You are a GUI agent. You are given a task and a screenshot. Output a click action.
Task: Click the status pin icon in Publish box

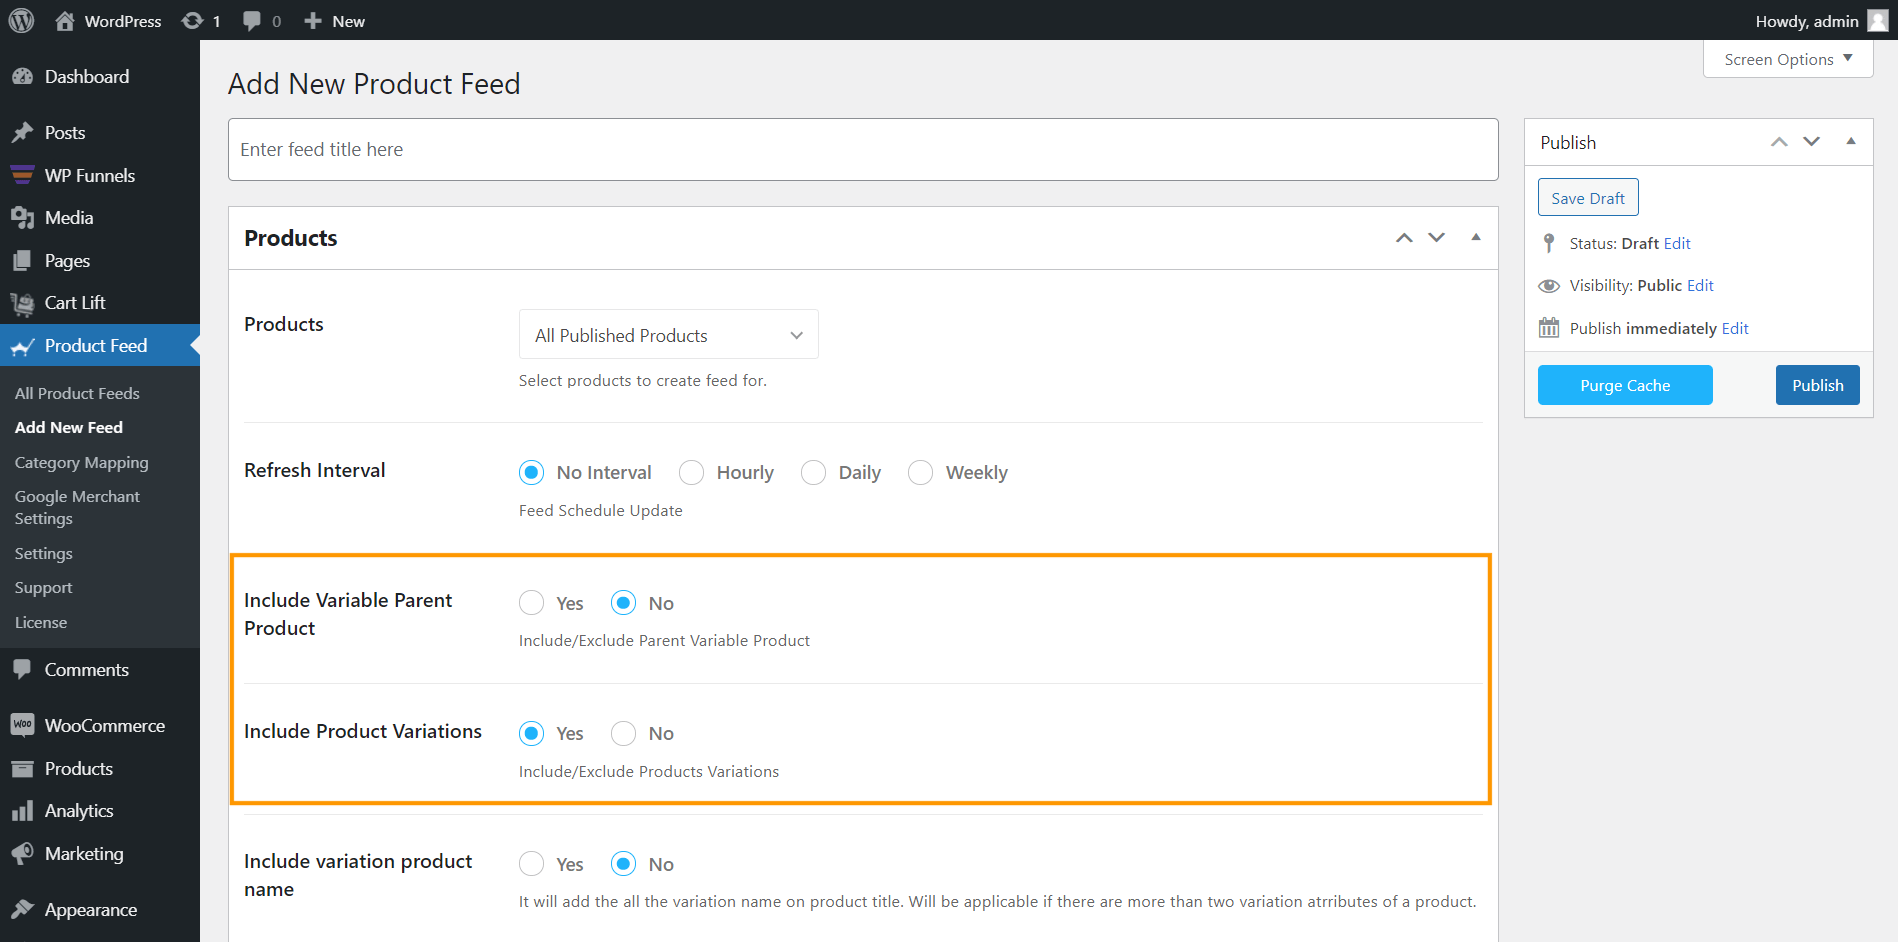click(x=1549, y=243)
